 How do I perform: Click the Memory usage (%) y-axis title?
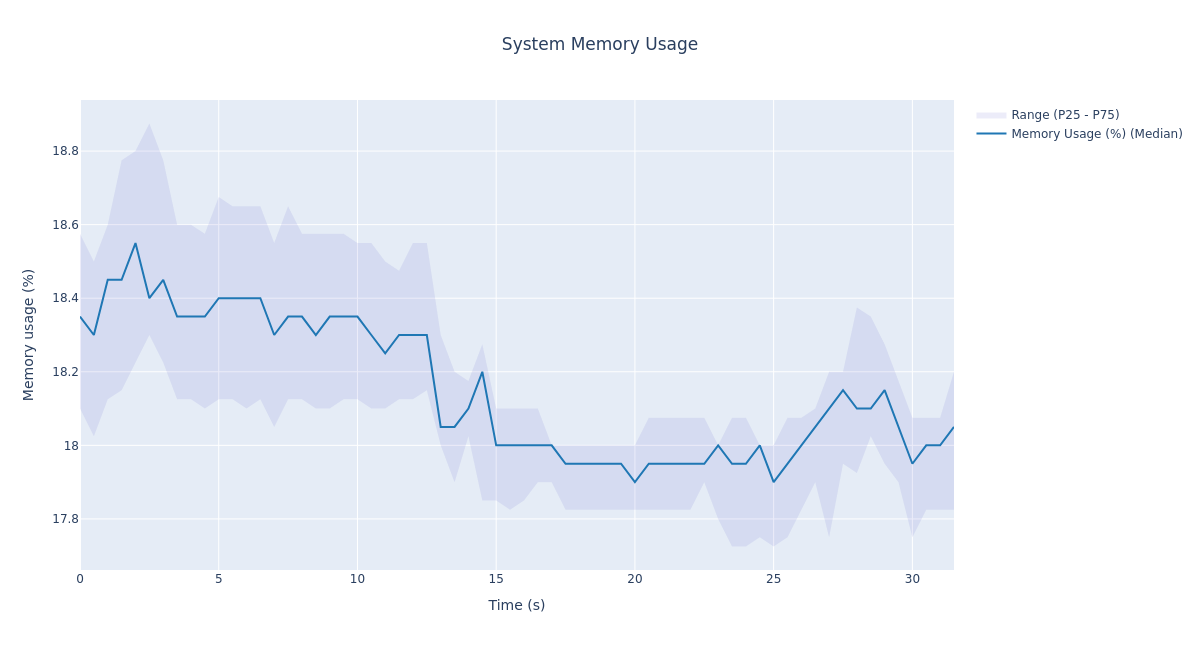(29, 334)
